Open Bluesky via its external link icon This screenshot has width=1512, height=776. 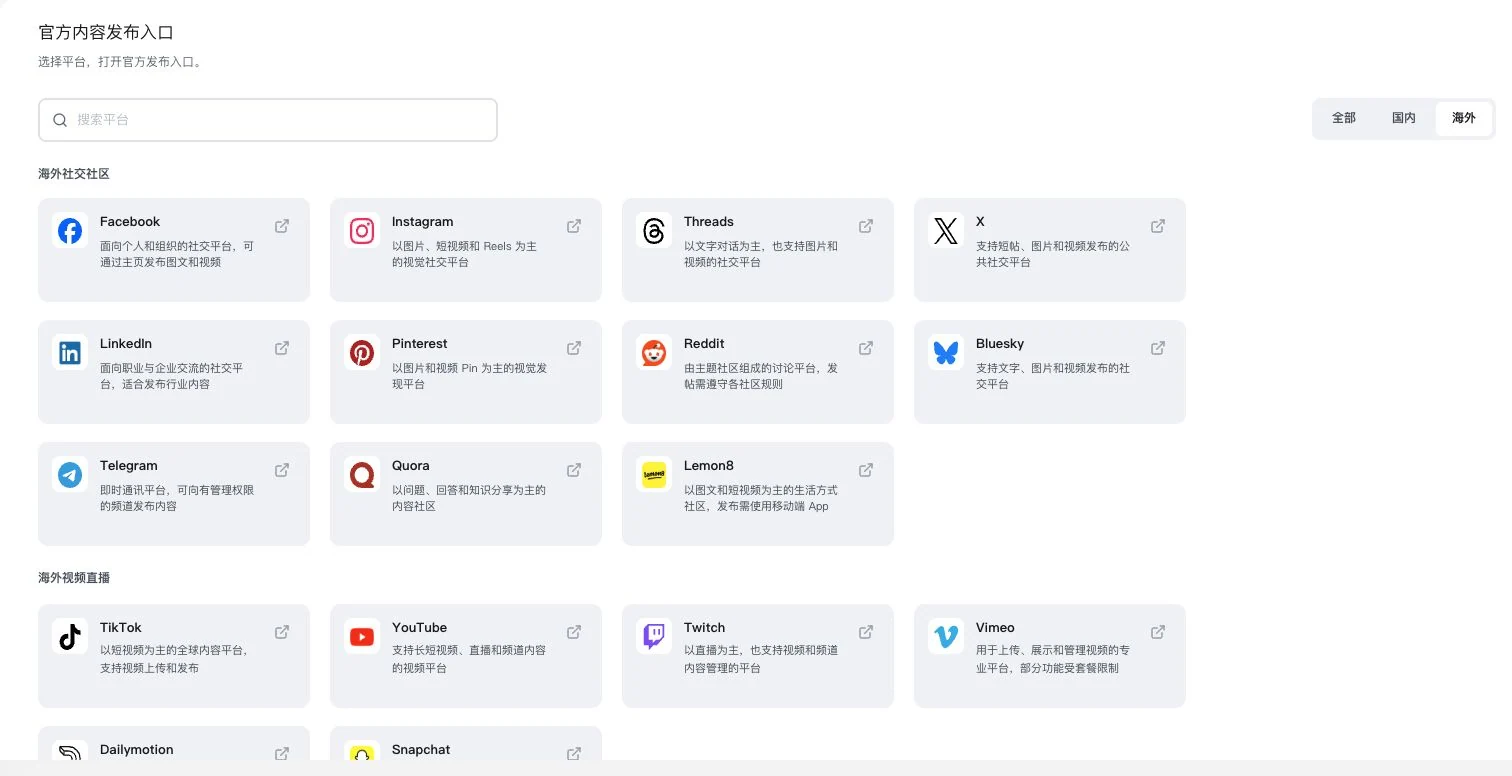(x=1158, y=348)
